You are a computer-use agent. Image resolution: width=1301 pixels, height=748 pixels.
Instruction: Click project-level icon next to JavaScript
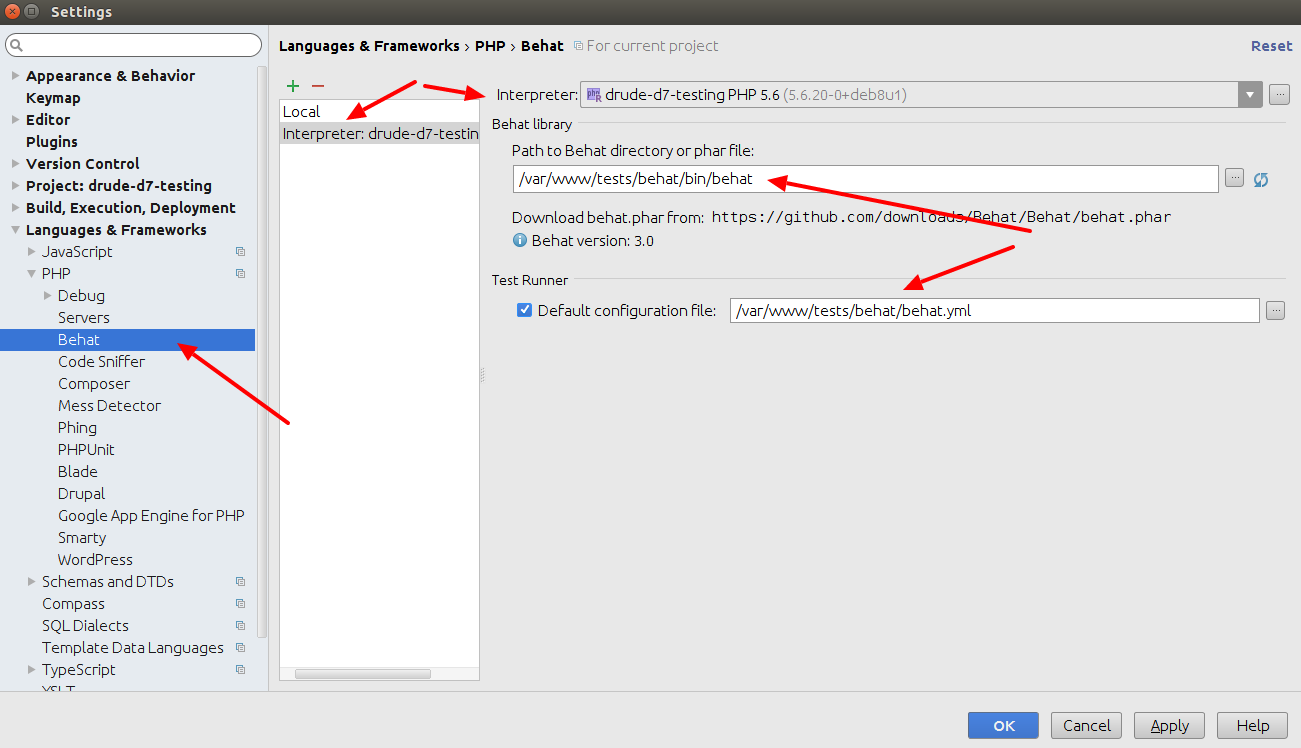coord(240,252)
